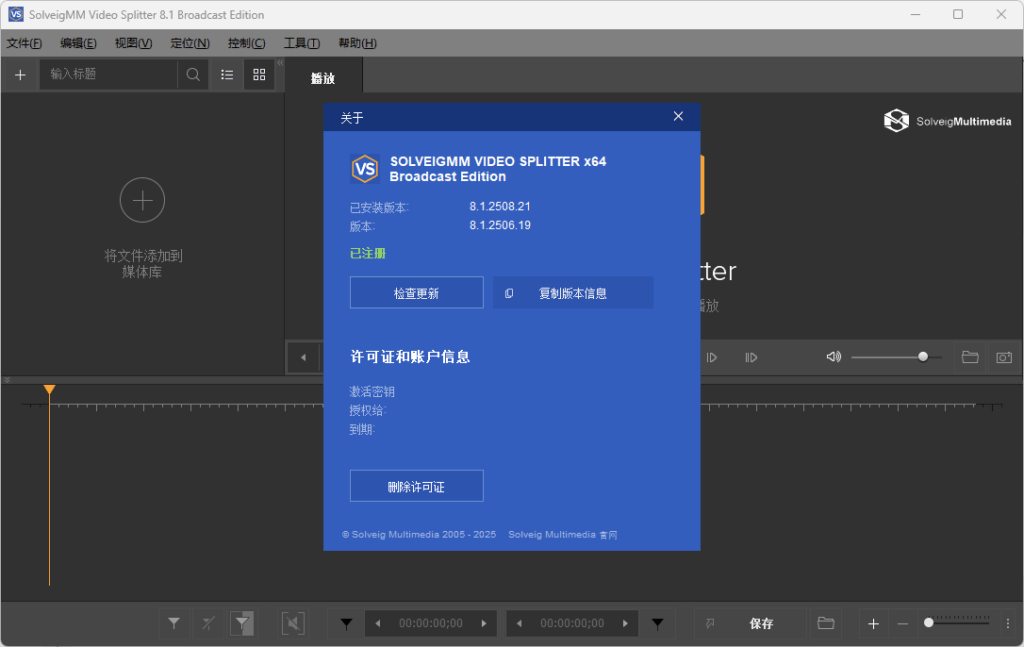Click the 删除许可证 button
1024x647 pixels.
point(416,485)
